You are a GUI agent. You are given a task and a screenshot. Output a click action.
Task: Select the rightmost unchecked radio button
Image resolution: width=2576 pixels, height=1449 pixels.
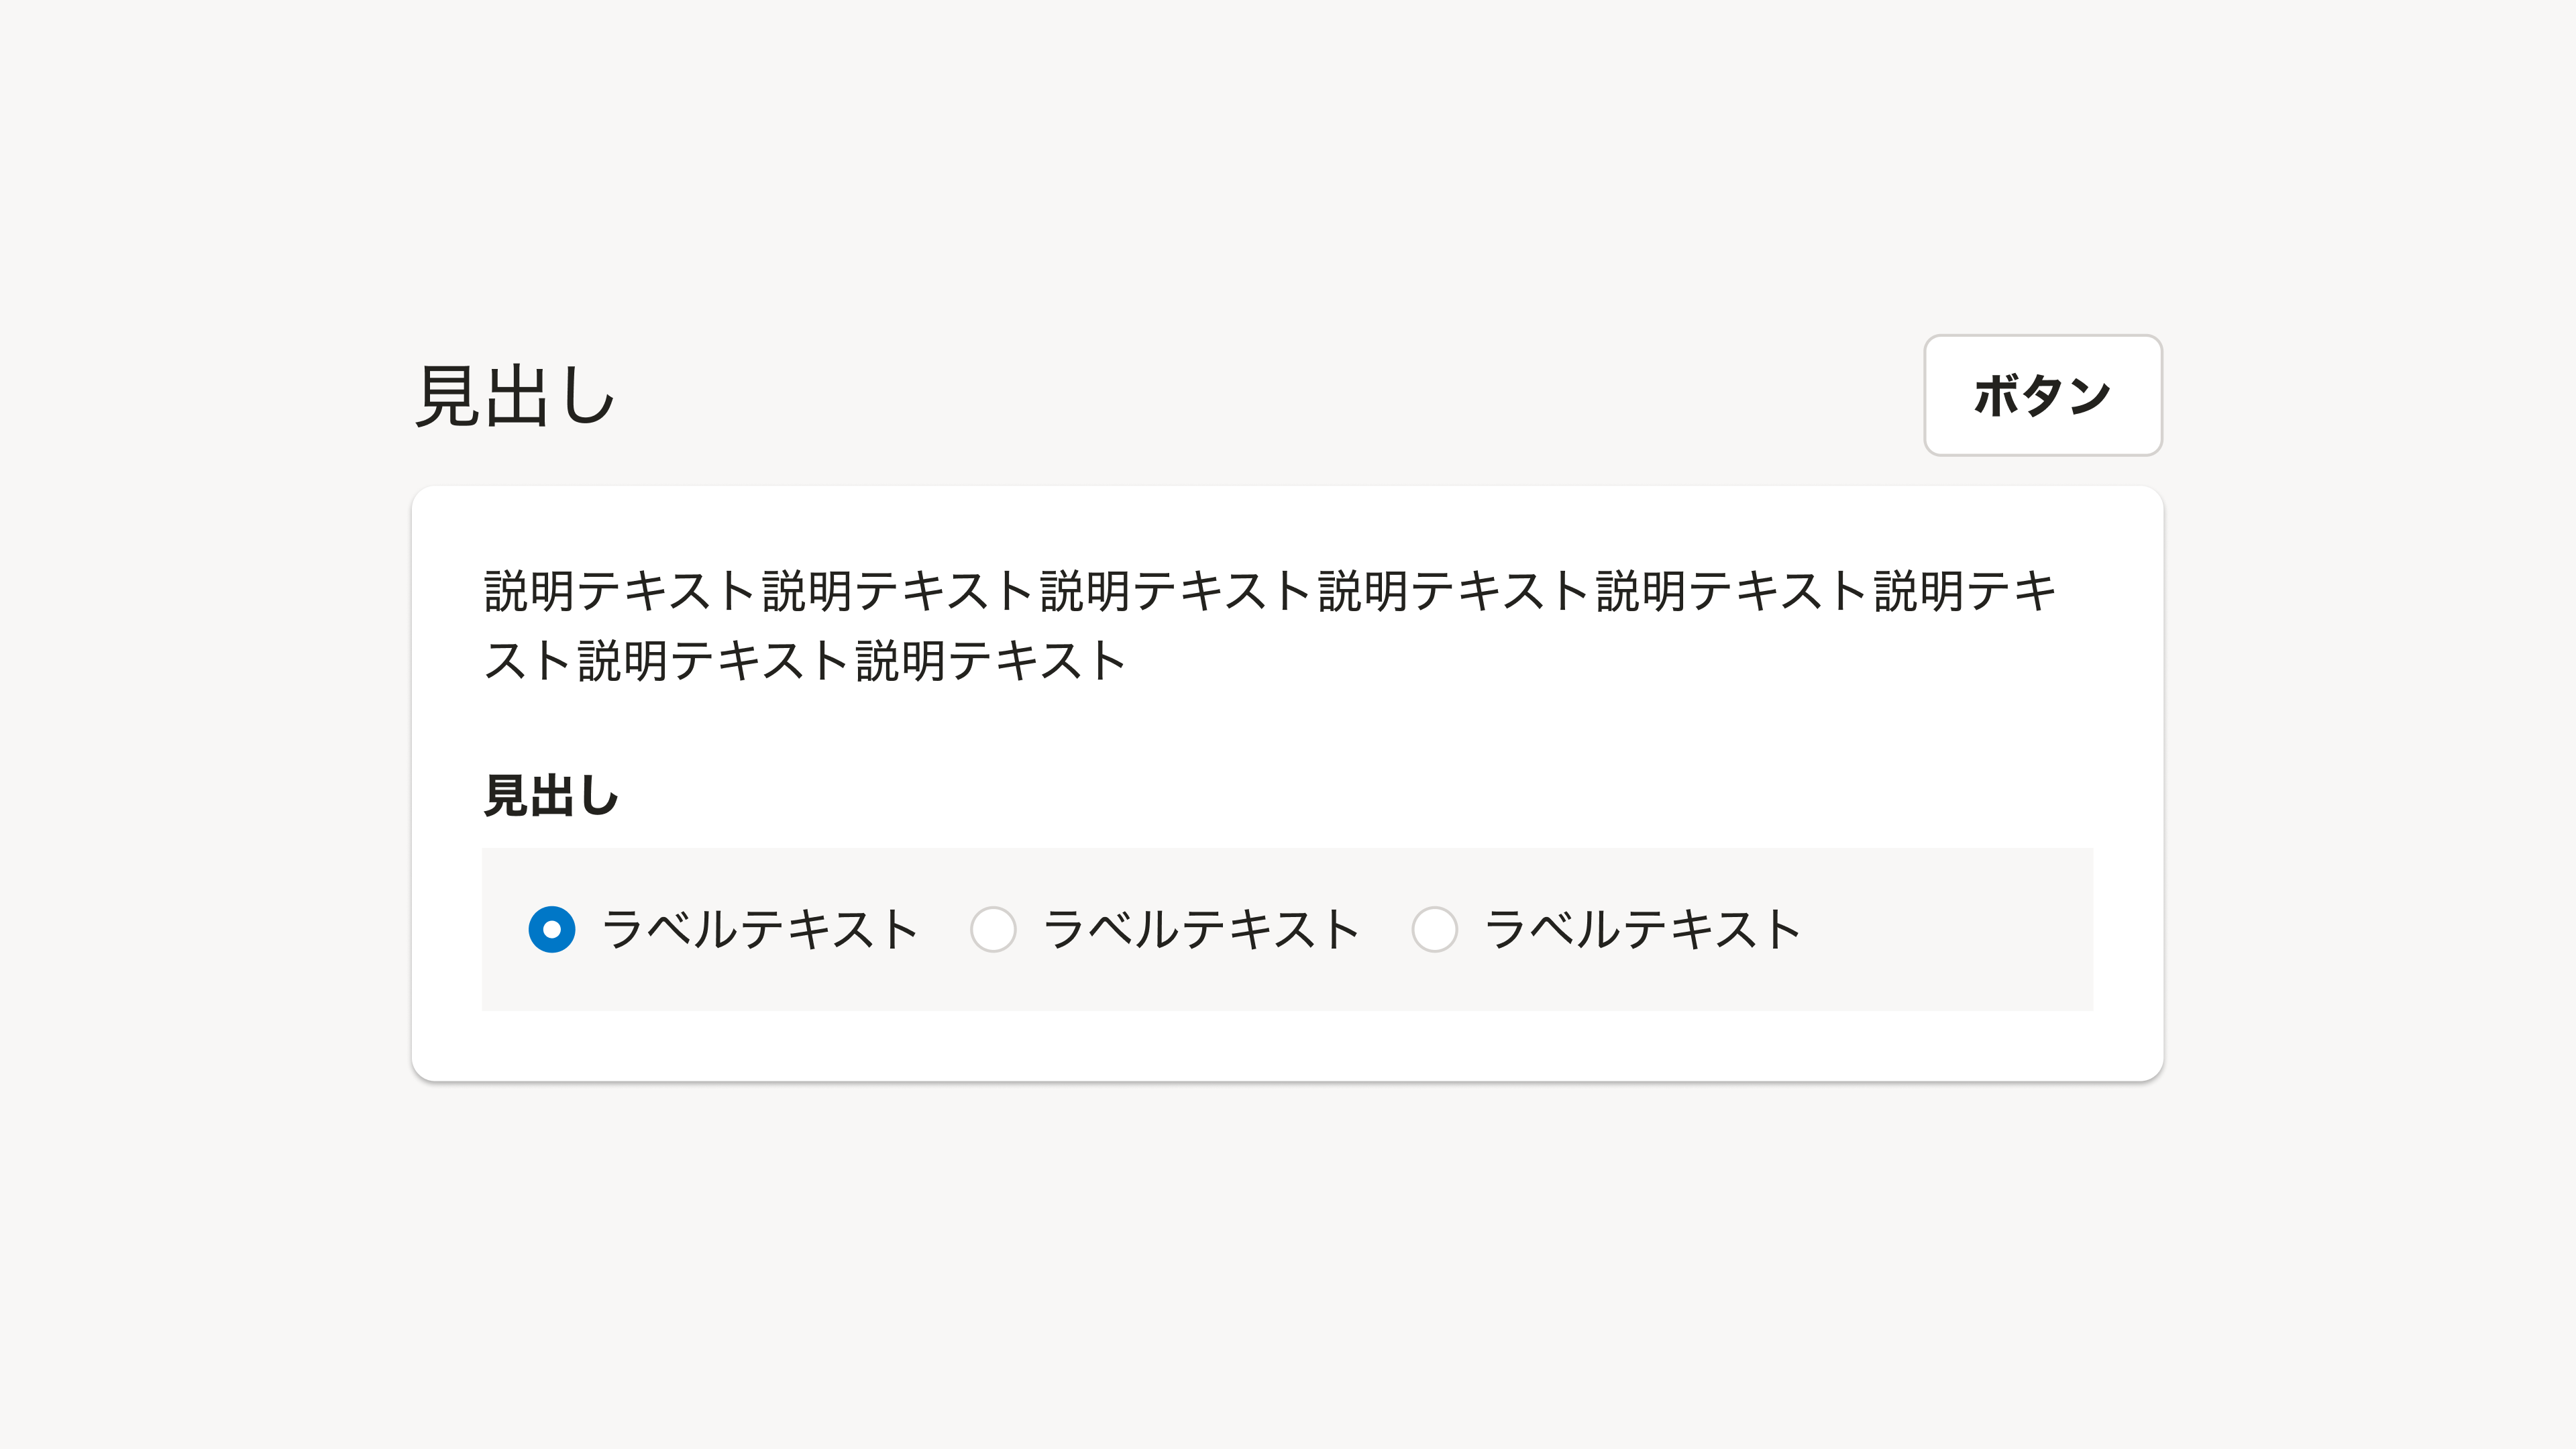1434,929
